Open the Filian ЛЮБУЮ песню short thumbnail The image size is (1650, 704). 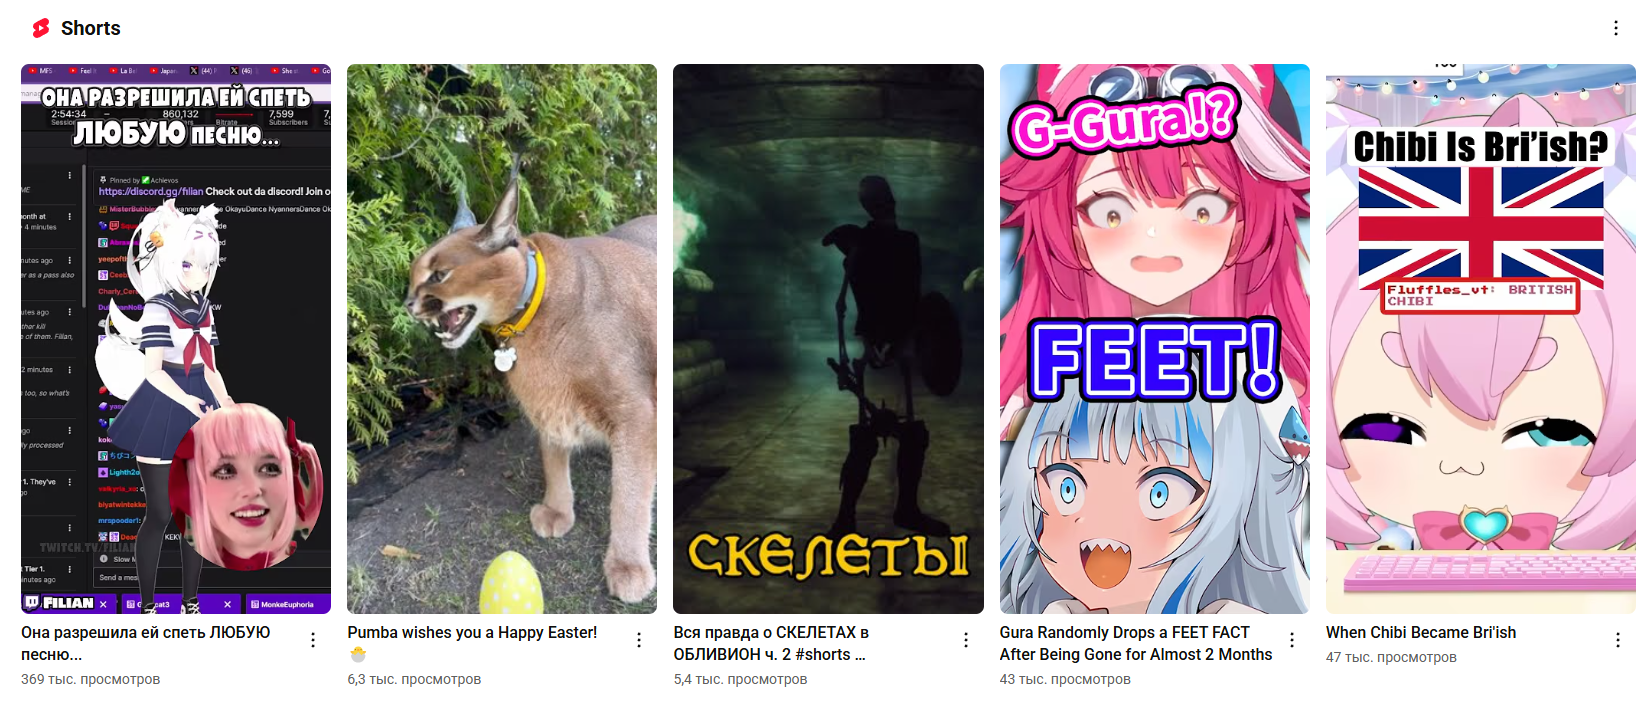coord(176,339)
